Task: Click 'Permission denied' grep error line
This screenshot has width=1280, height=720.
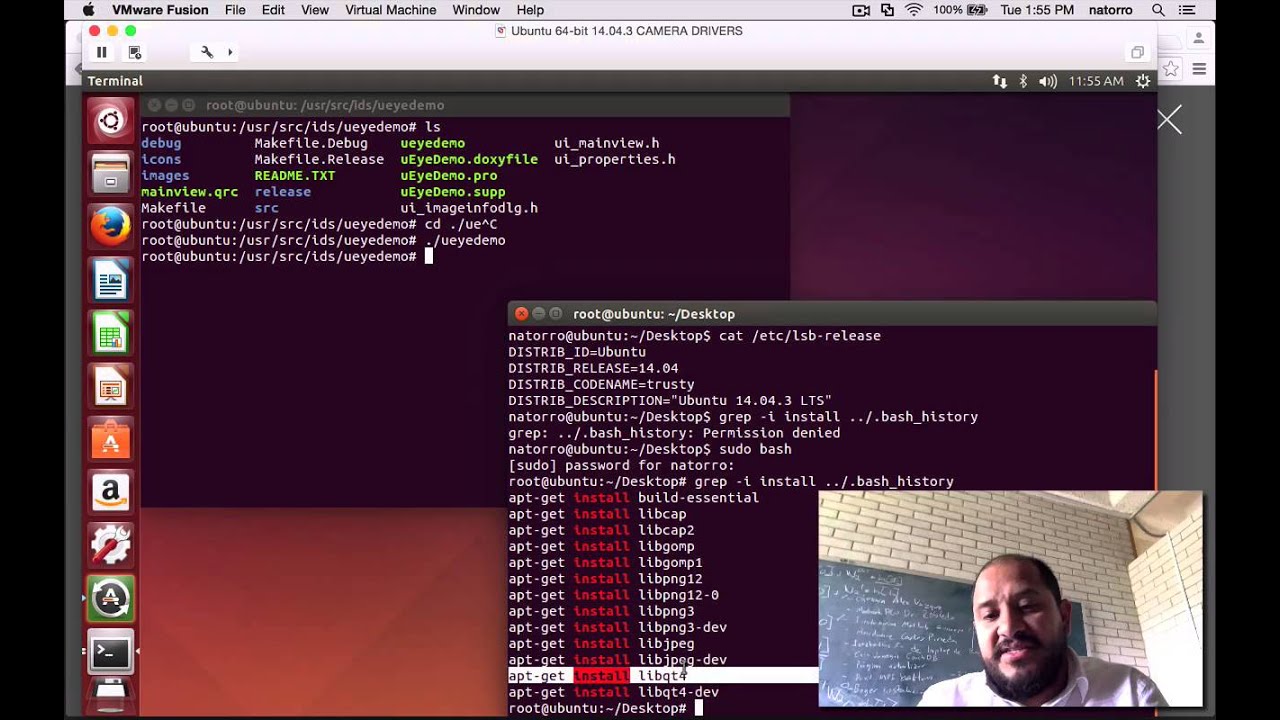Action: [x=674, y=433]
